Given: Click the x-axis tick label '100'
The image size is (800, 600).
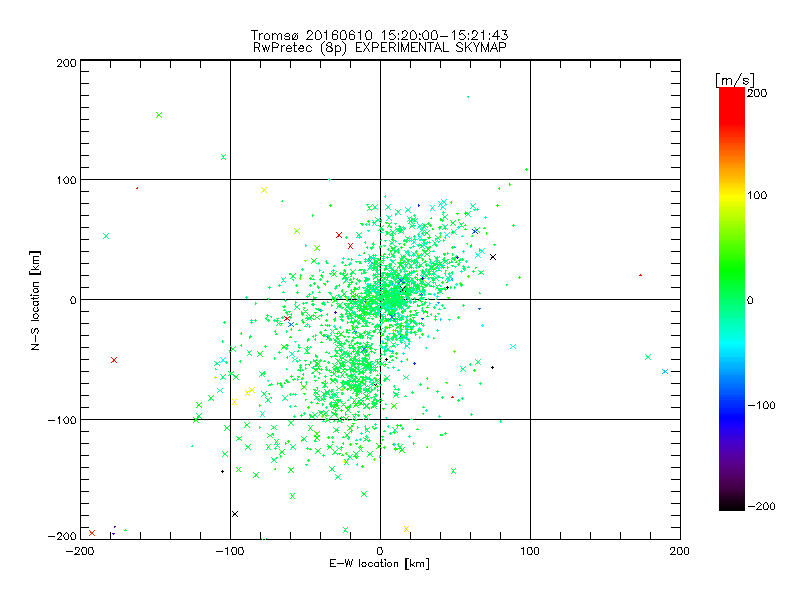Looking at the screenshot, I should point(530,551).
